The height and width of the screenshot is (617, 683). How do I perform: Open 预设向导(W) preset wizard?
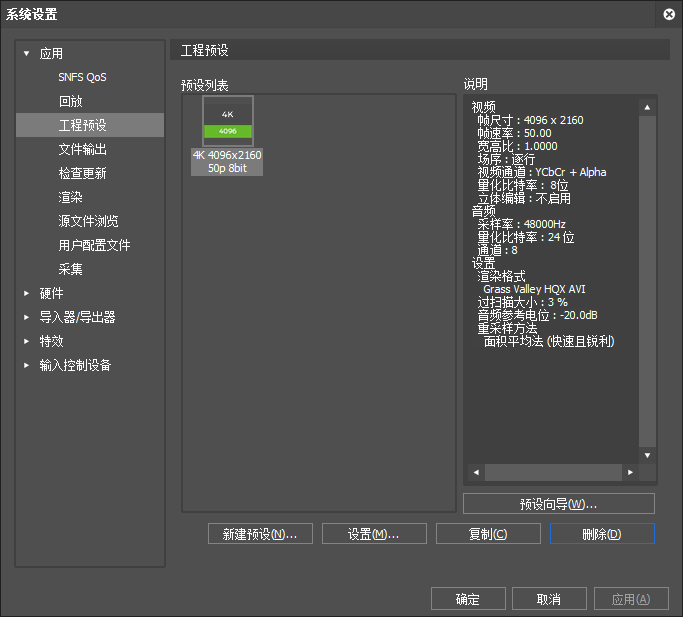pyautogui.click(x=558, y=504)
